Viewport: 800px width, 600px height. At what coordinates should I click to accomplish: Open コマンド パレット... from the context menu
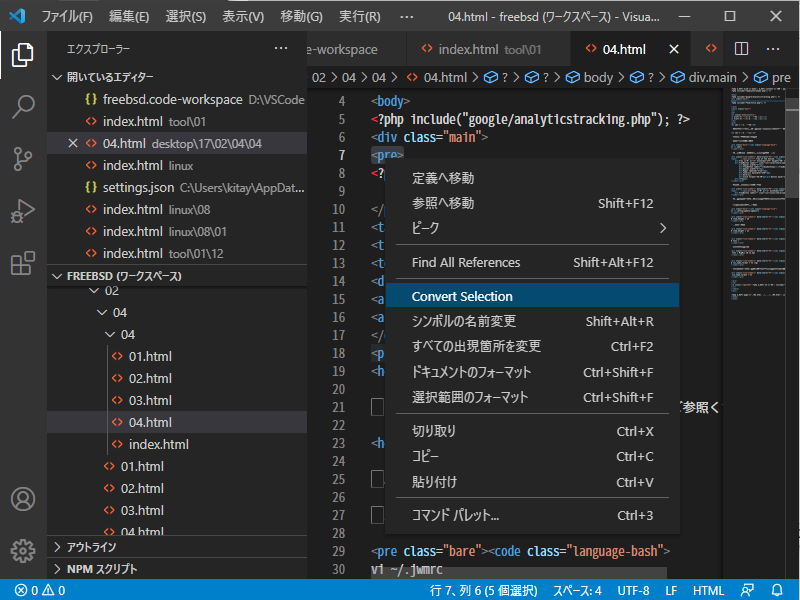(532, 515)
